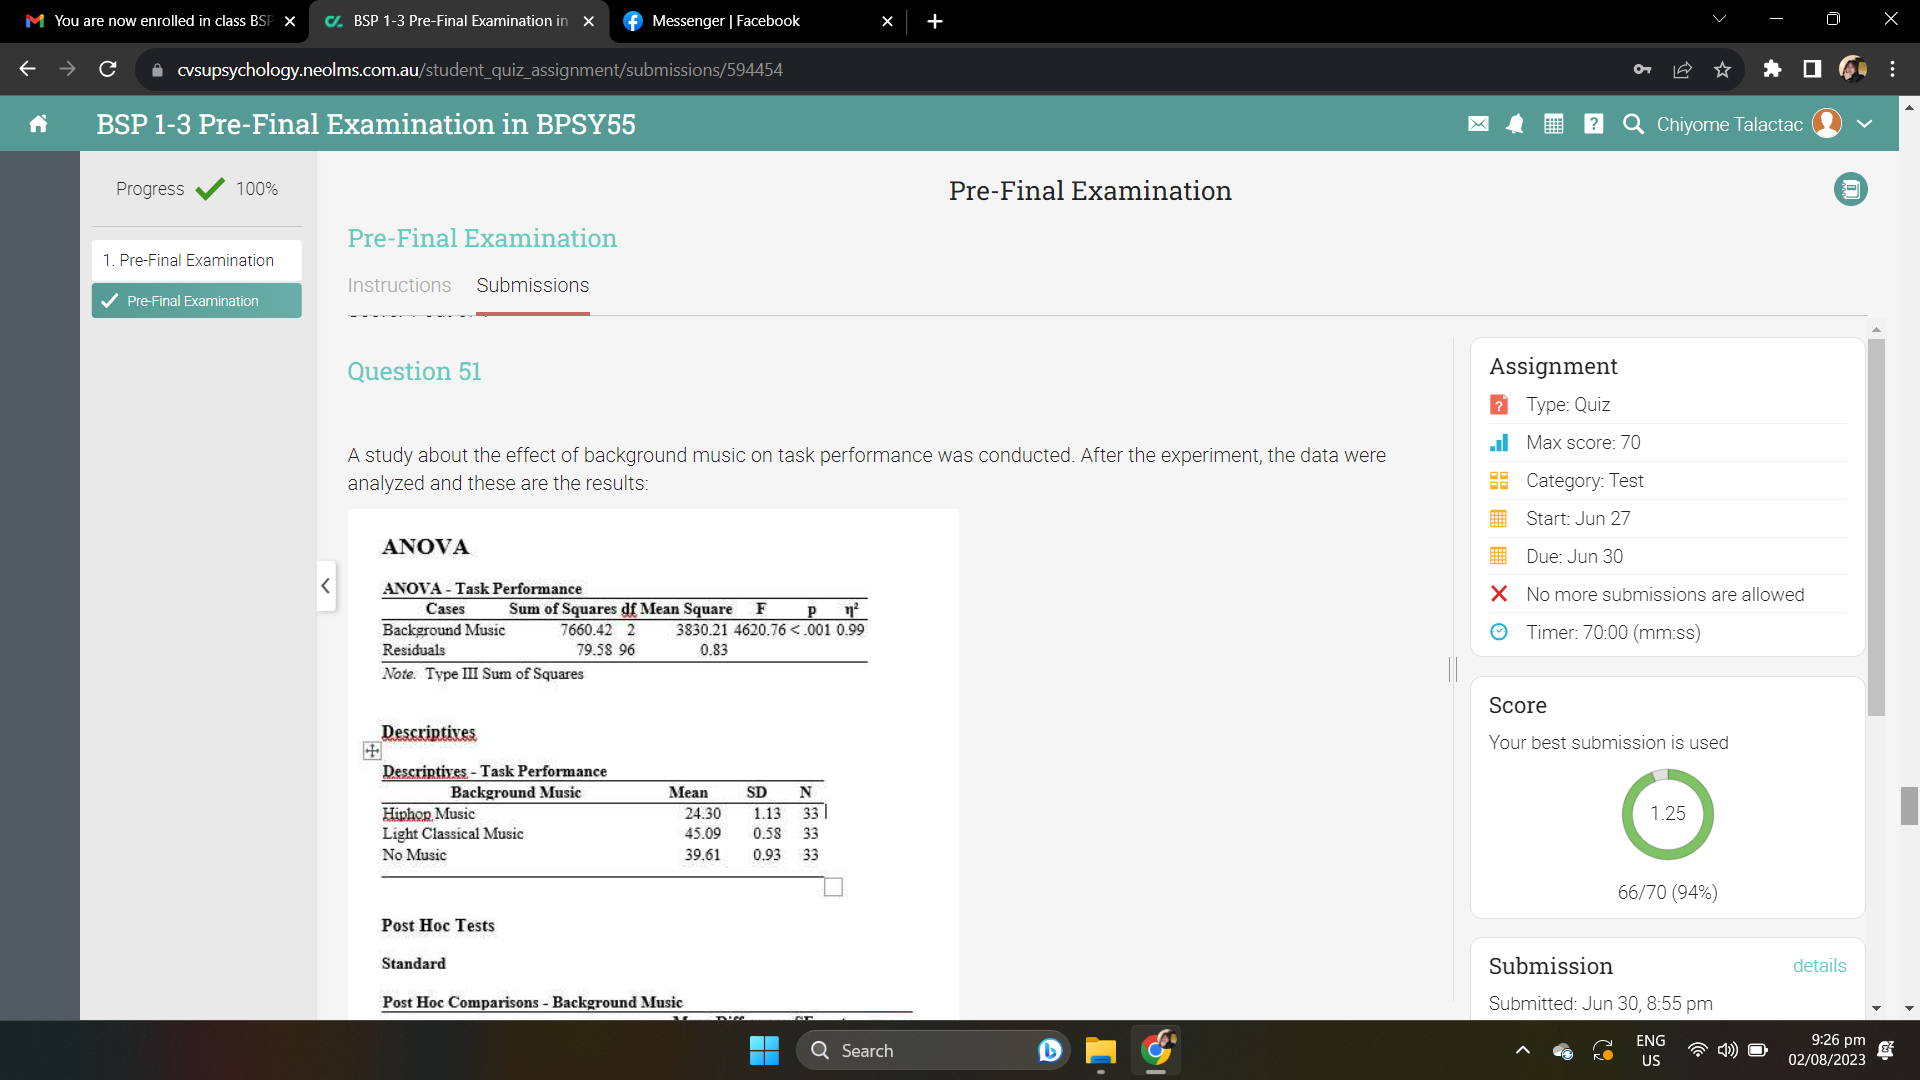The height and width of the screenshot is (1080, 1920).
Task: Bookmark page with the star icon
Action: point(1722,69)
